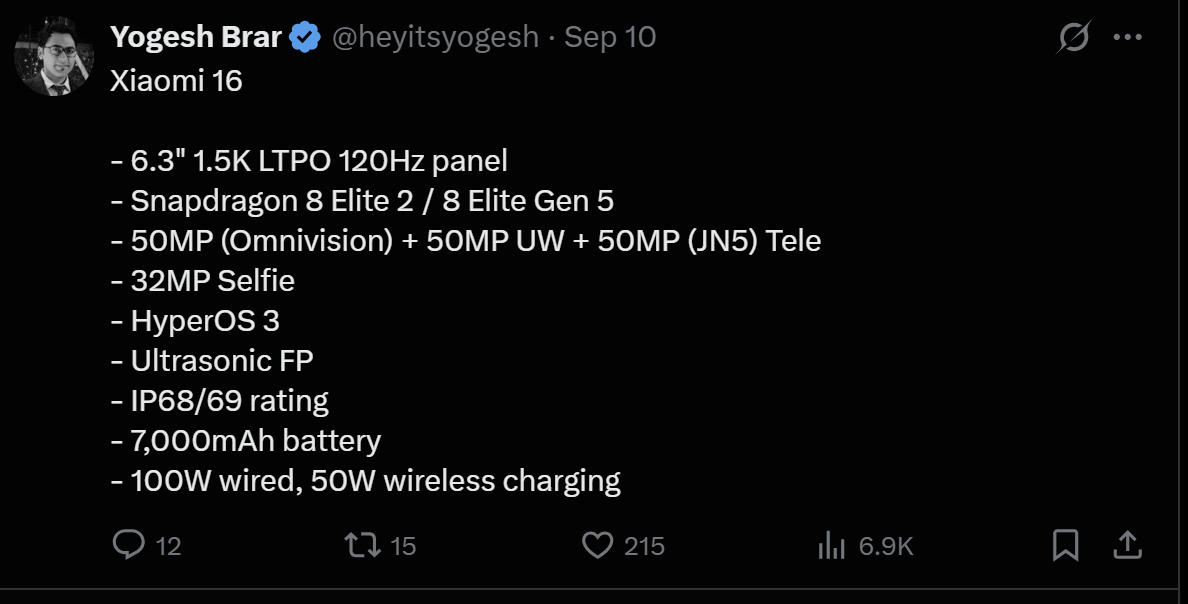Click the repost count 15

click(402, 546)
